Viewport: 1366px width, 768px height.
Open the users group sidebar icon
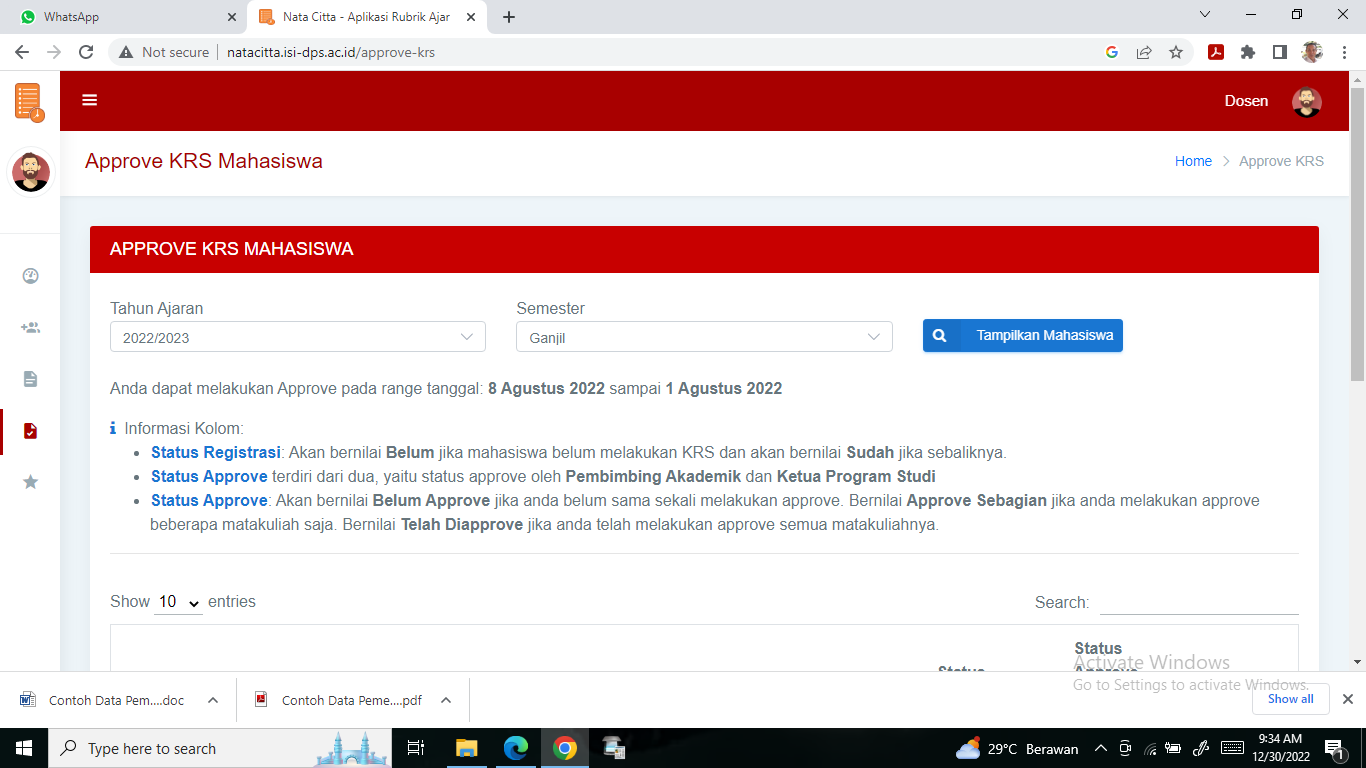click(x=30, y=327)
